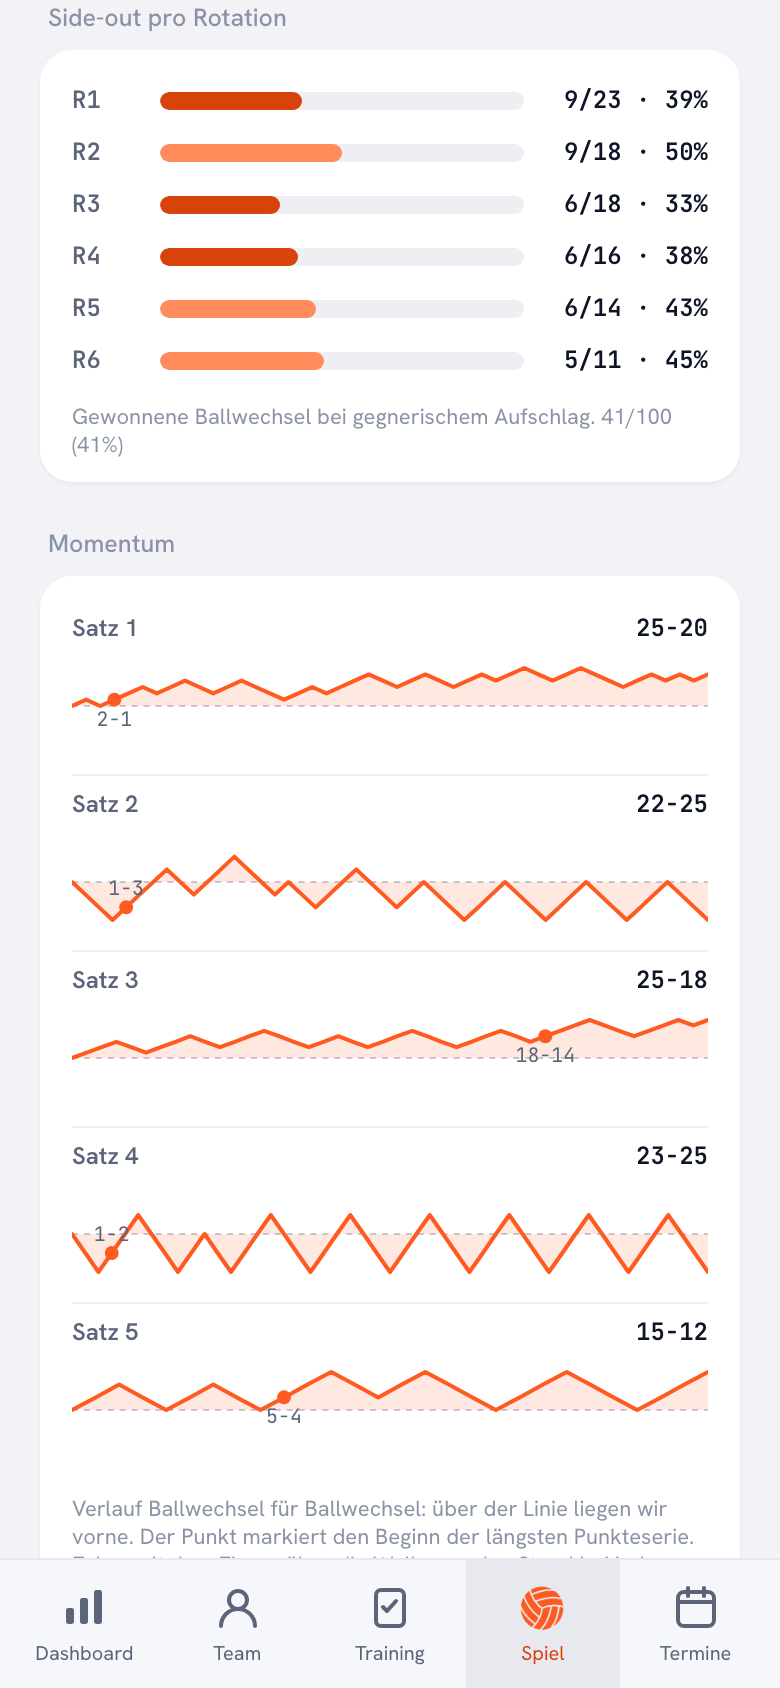Screen dimensions: 780x1688
Task: Tap the Satz 3 marker at 18-14
Action: pyautogui.click(x=545, y=1036)
